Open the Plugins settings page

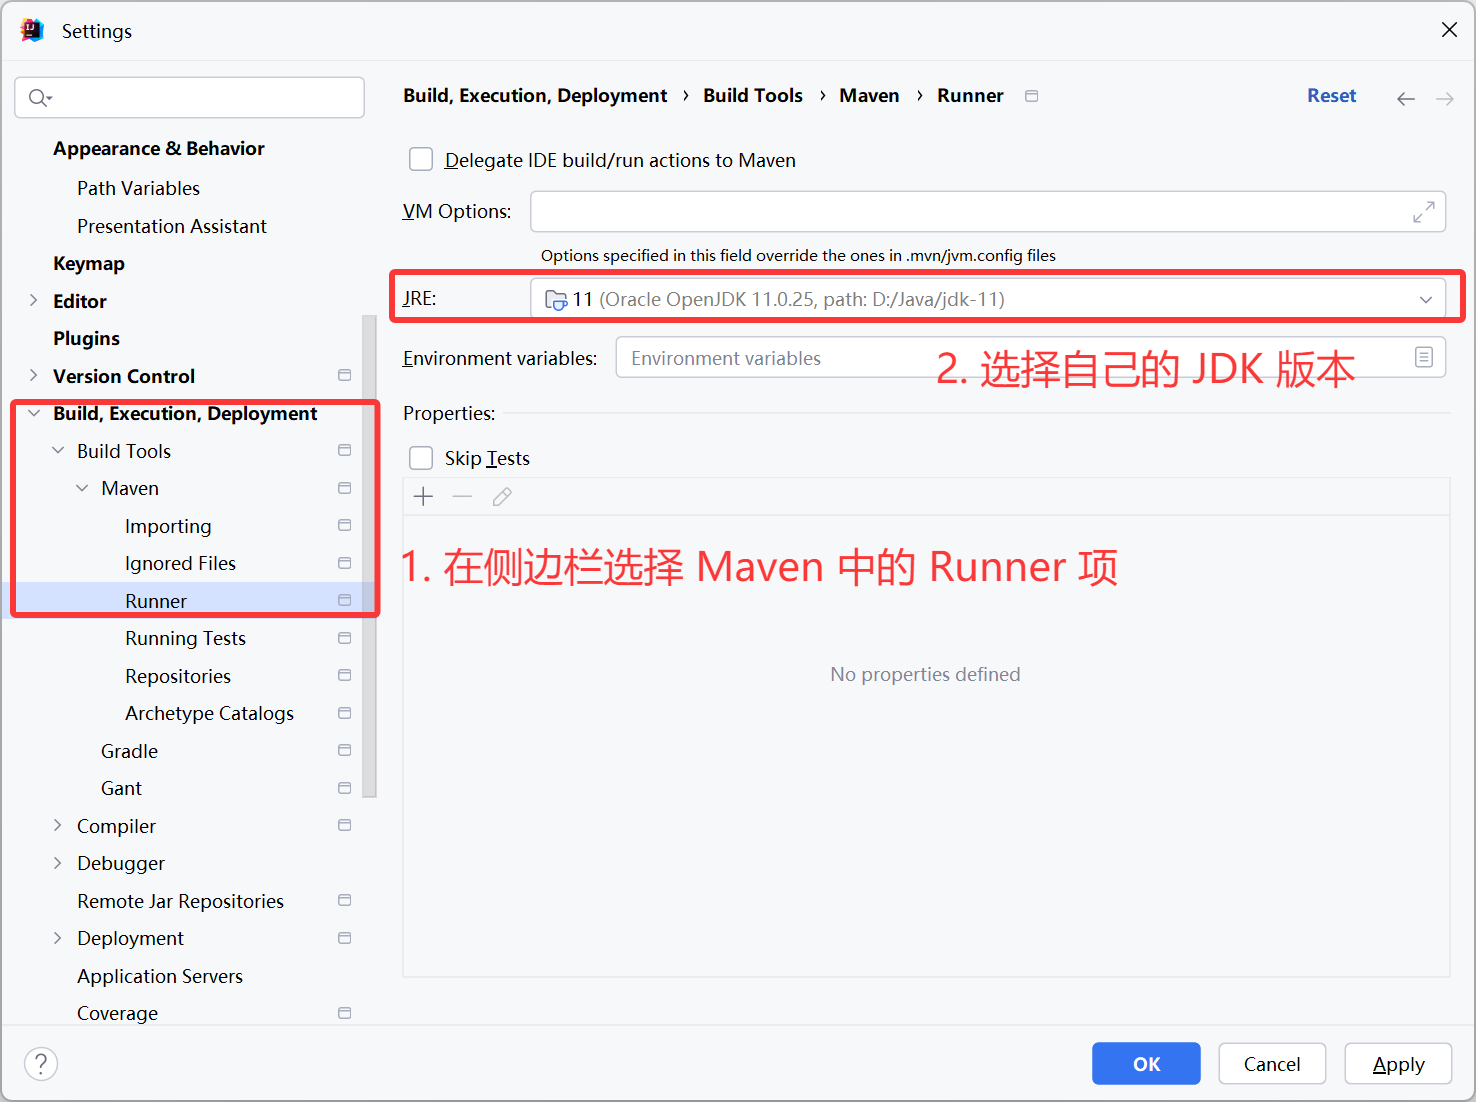86,339
